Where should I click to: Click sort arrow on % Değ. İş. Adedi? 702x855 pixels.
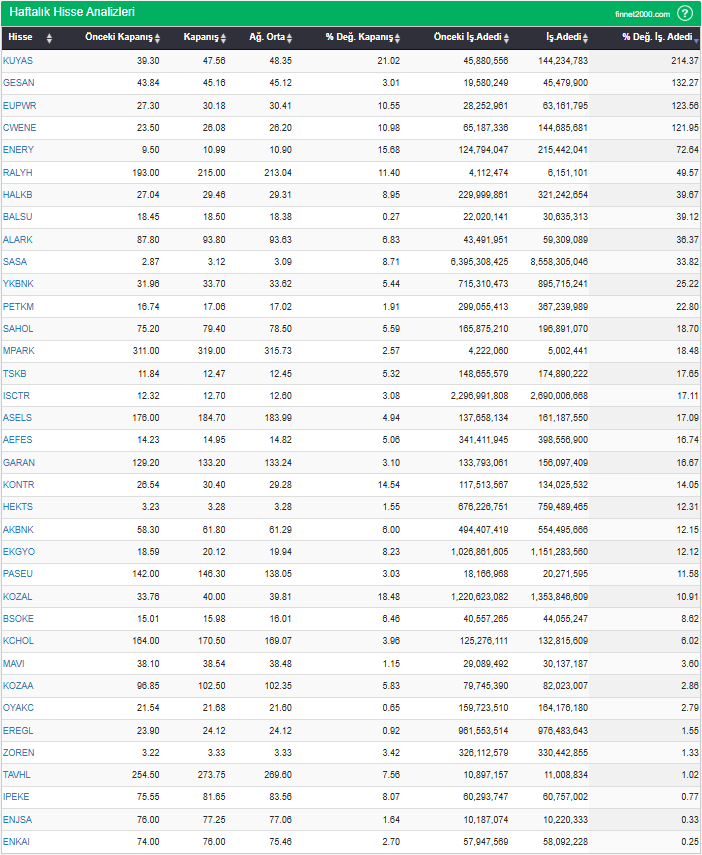696,38
